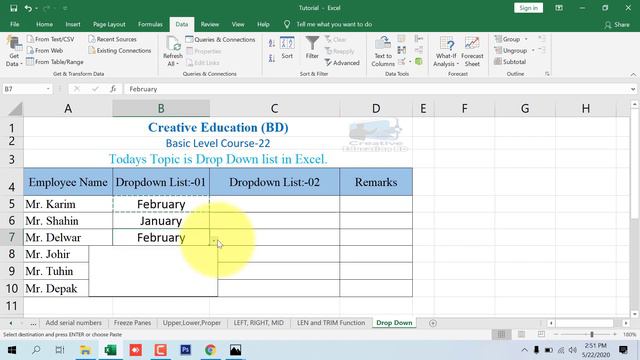Collapse the ribbon with the chevron
This screenshot has height=360, width=640.
point(633,74)
